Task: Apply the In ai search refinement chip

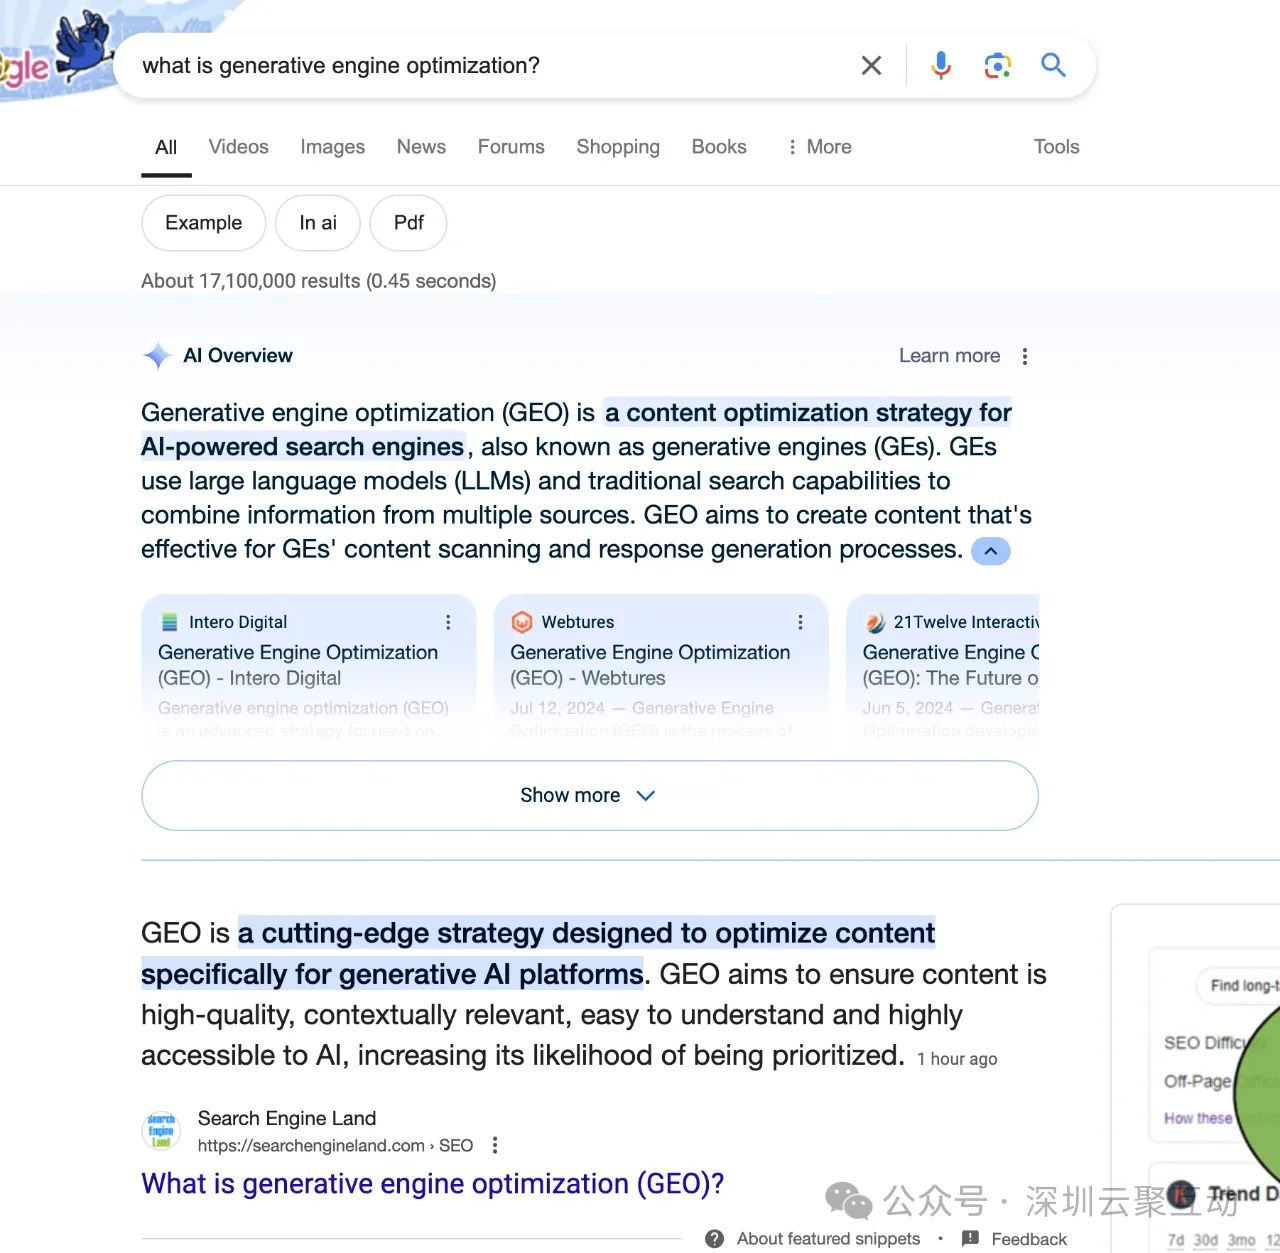Action: (x=317, y=223)
